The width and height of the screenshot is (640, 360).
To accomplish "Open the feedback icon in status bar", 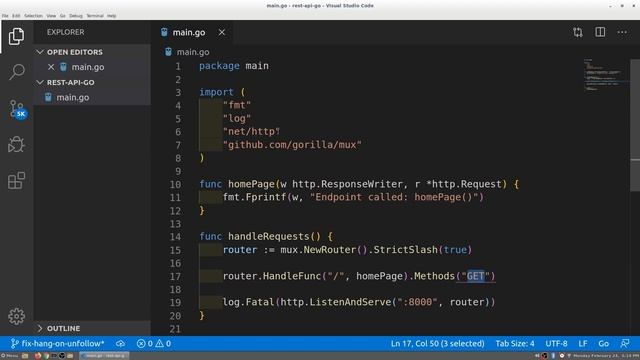I will 625,344.
